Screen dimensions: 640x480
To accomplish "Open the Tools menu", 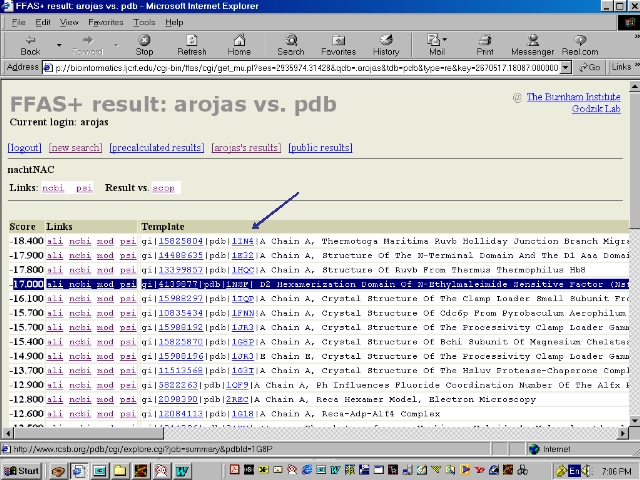I will 144,22.
